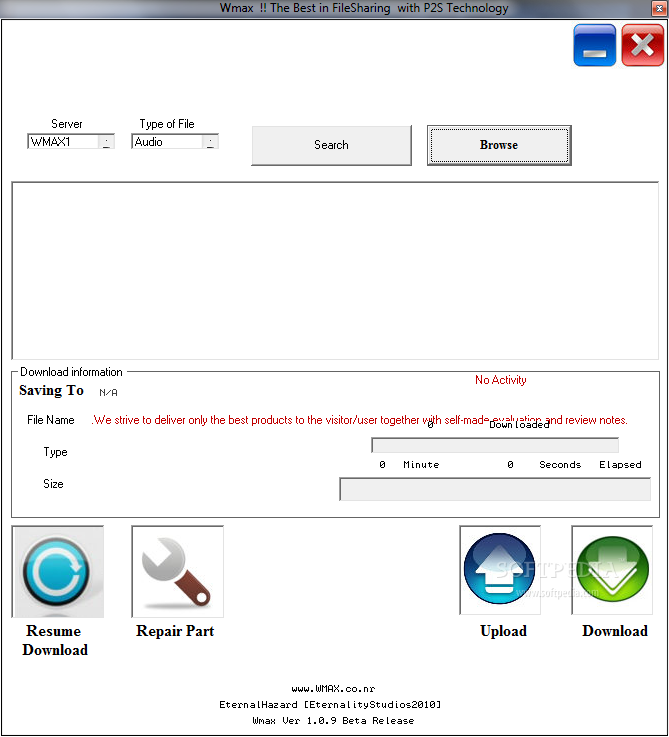Click the Resume Download circular arrow icon
Viewport: 669px width, 737px height.
pos(57,572)
